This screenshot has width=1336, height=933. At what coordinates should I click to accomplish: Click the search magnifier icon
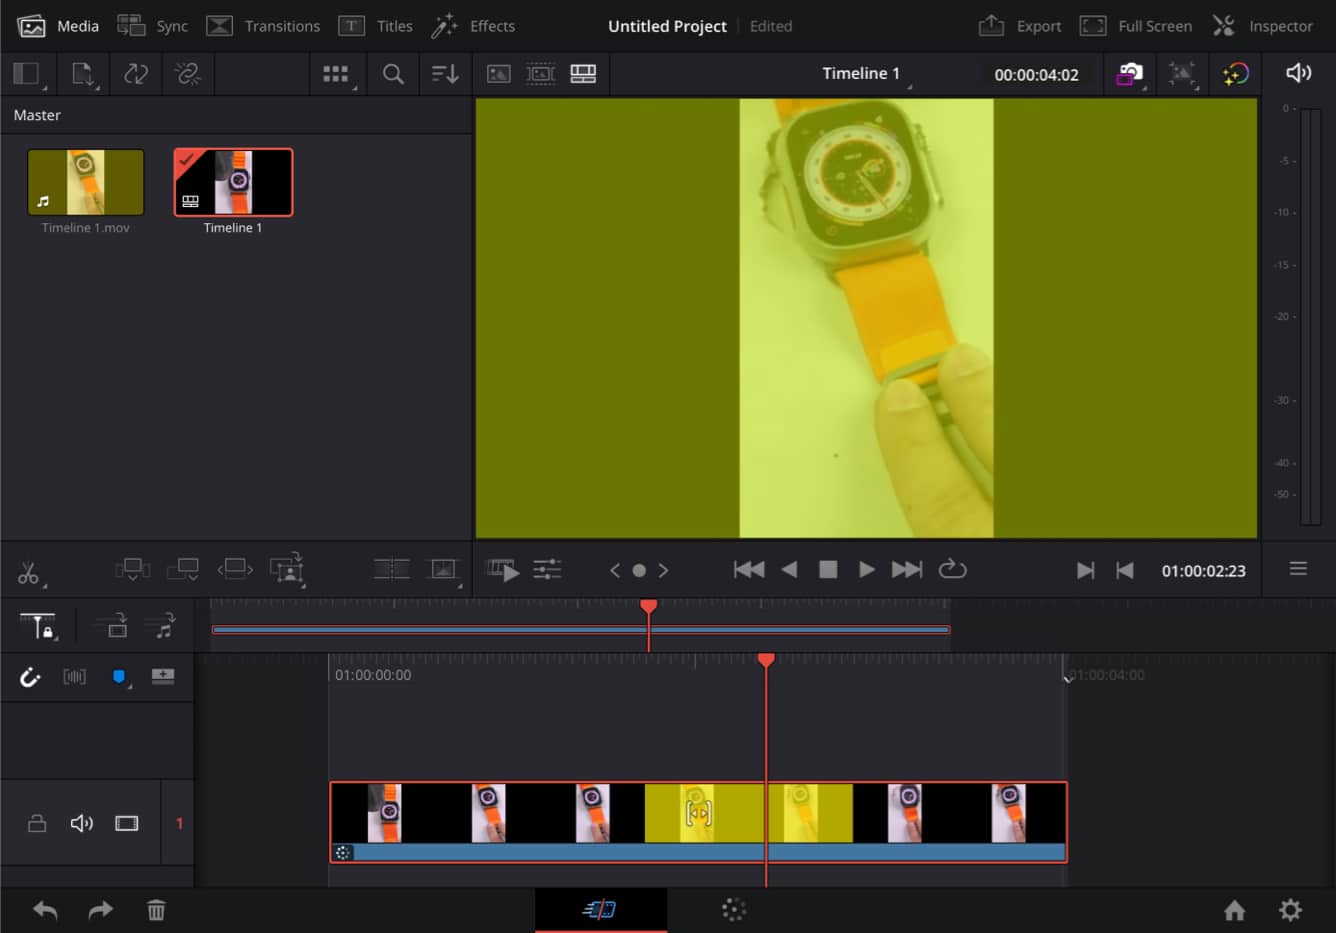(393, 74)
